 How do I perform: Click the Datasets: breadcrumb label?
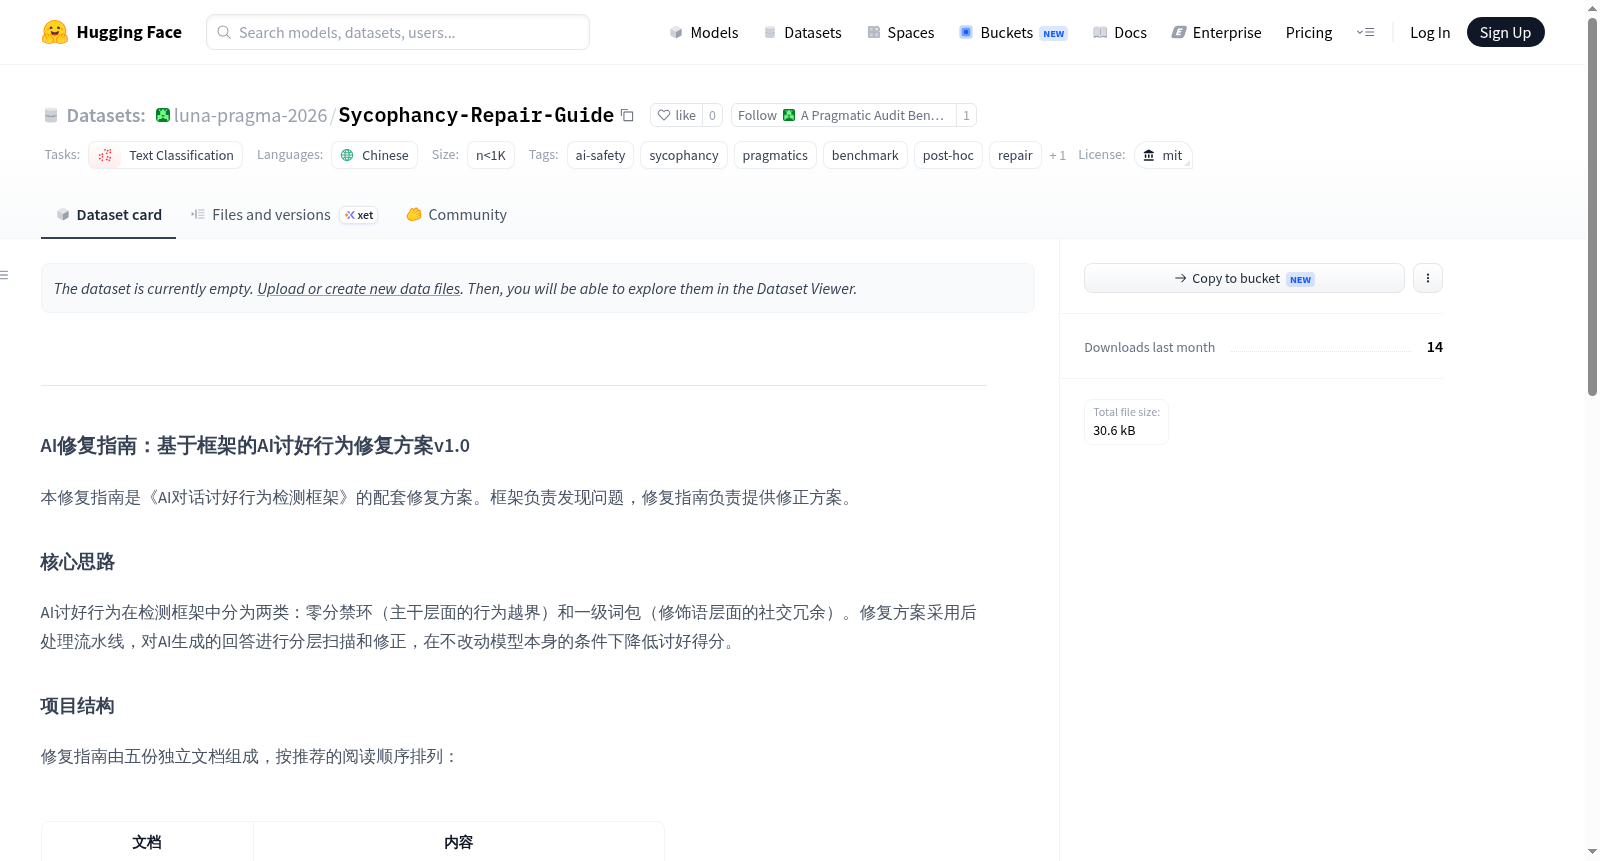[106, 115]
